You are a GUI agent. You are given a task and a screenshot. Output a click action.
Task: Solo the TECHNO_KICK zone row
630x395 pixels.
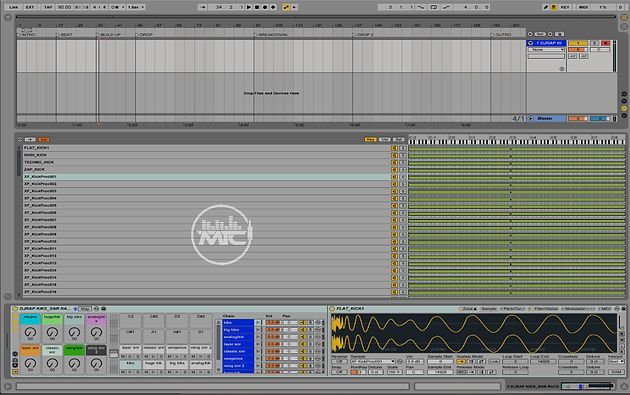[x=403, y=163]
